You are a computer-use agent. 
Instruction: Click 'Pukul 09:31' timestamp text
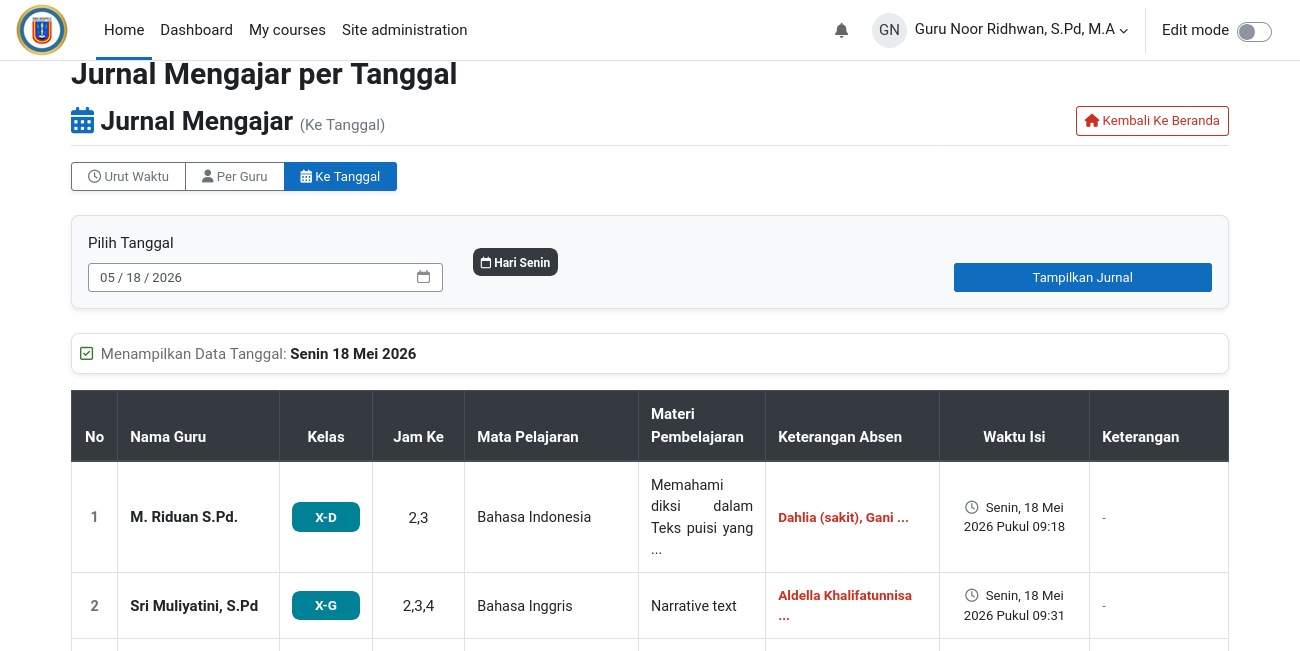pos(1031,615)
